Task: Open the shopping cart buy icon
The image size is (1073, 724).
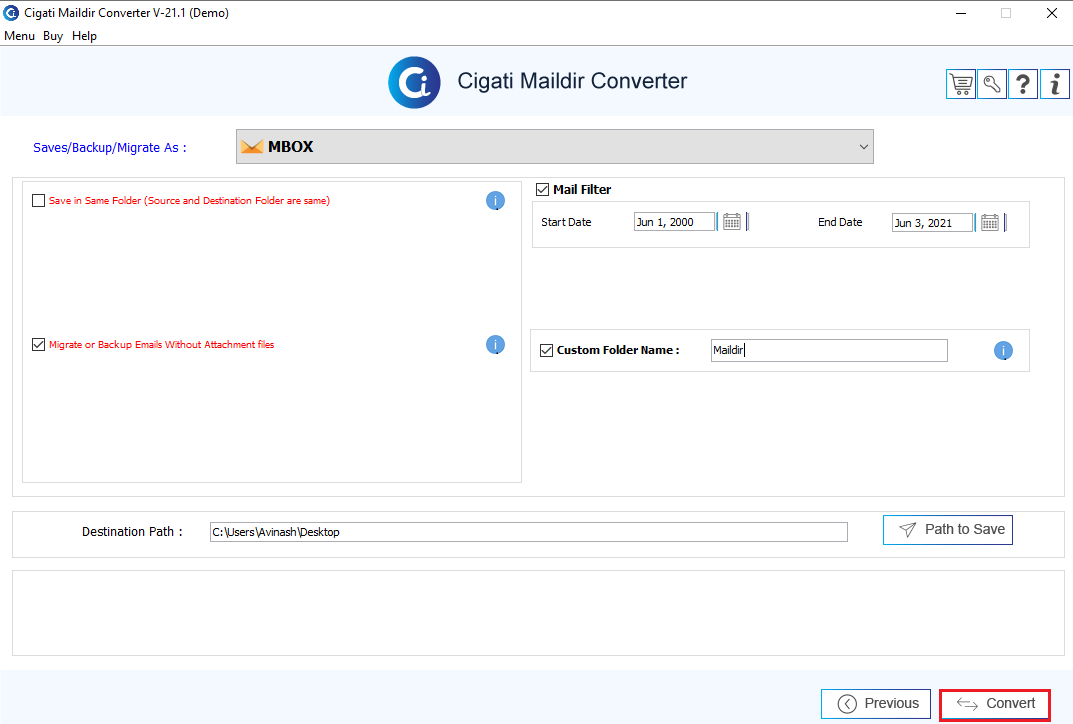Action: click(x=961, y=84)
